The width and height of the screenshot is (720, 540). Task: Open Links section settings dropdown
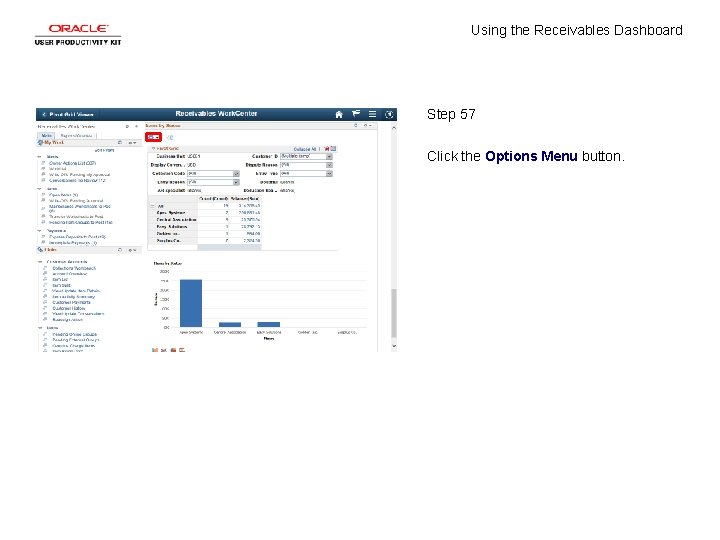[132, 250]
